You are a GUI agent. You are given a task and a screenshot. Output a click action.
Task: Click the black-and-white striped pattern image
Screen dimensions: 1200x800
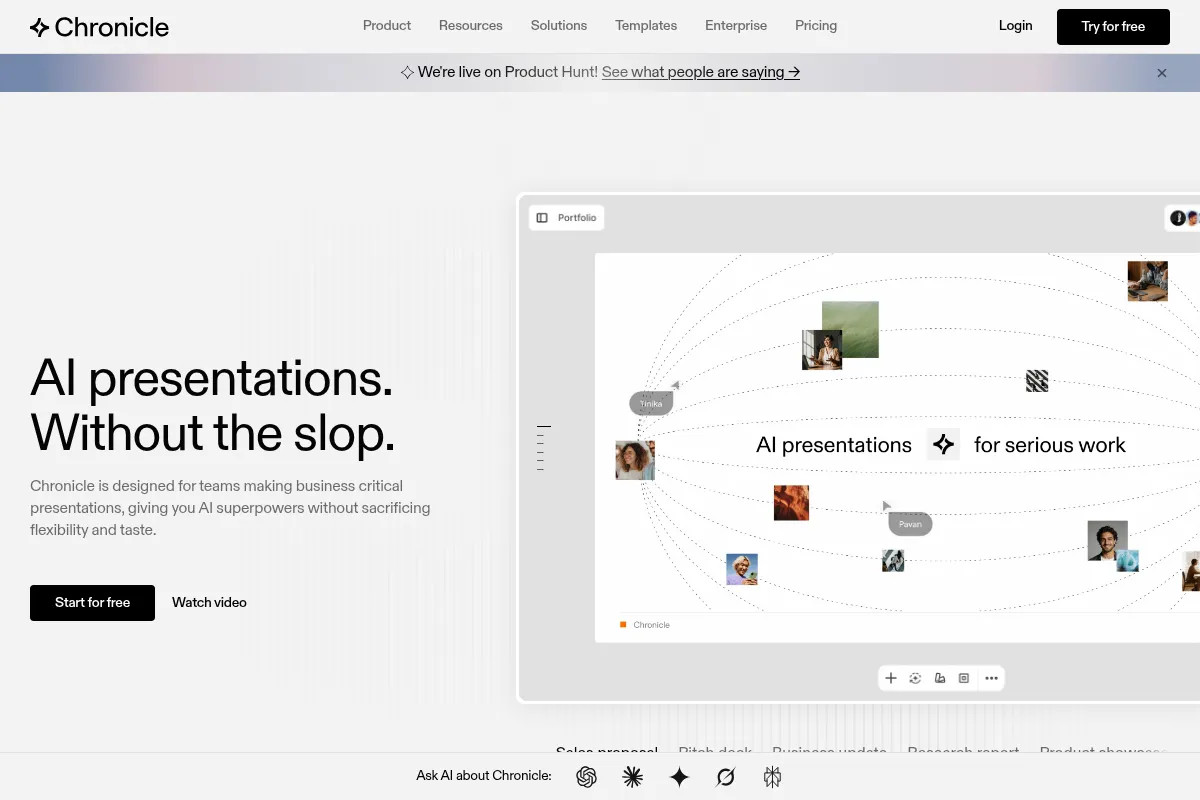(1037, 381)
